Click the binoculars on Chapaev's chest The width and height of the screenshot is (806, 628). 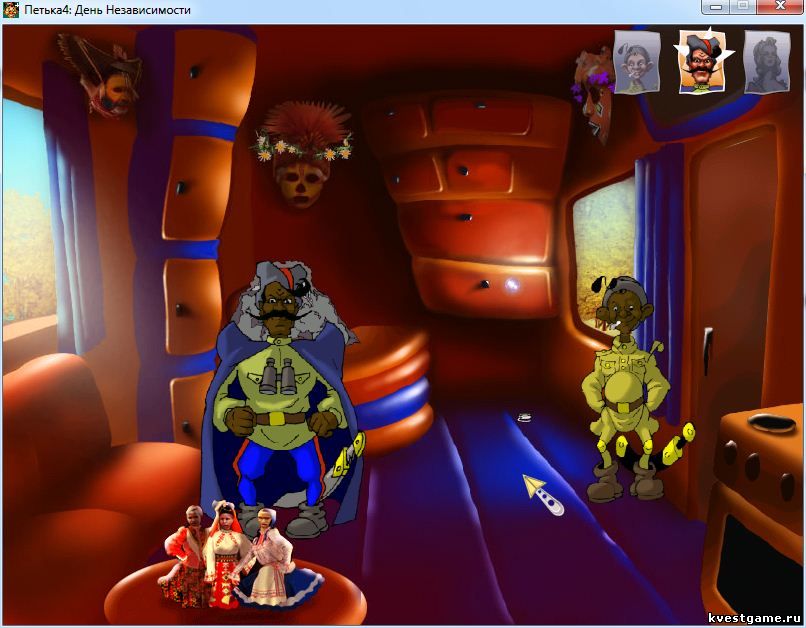pos(276,376)
